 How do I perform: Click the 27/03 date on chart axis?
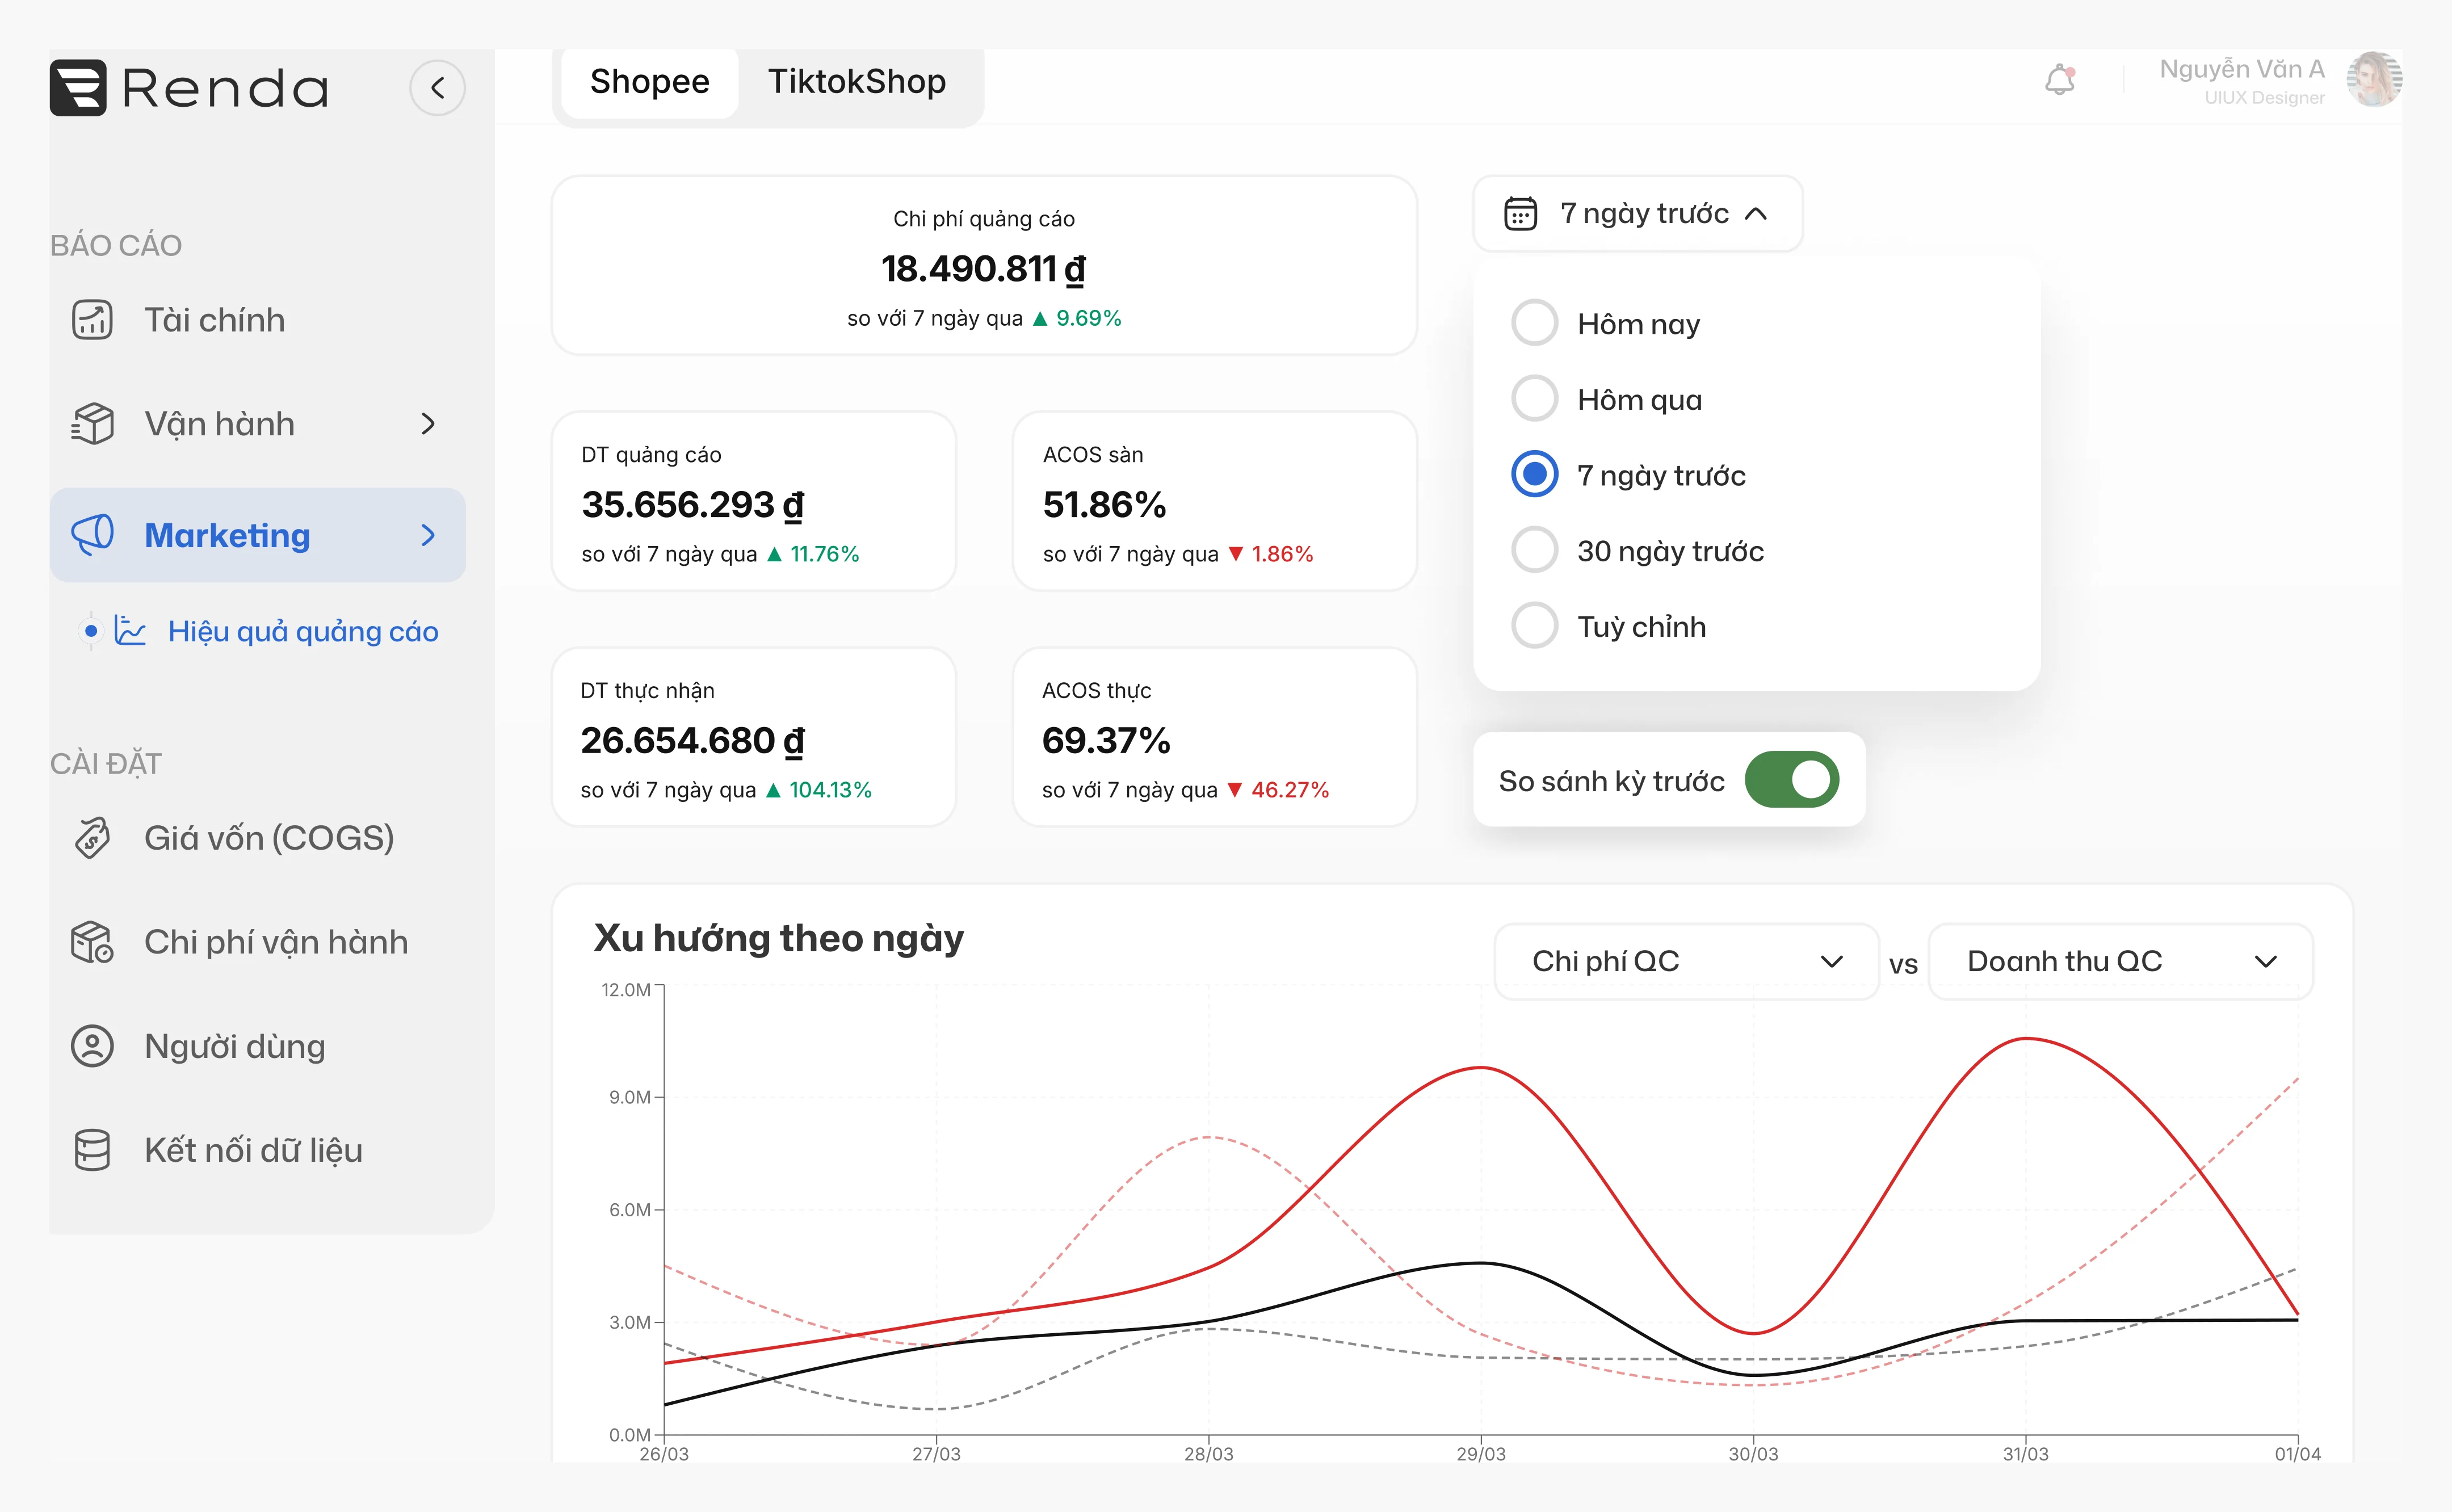(936, 1454)
